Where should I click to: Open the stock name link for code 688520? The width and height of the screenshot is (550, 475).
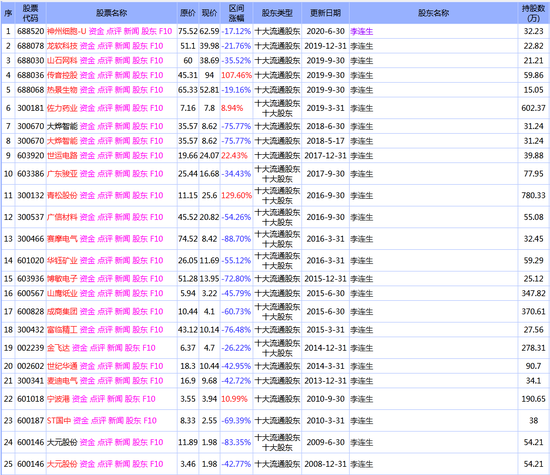coord(67,31)
